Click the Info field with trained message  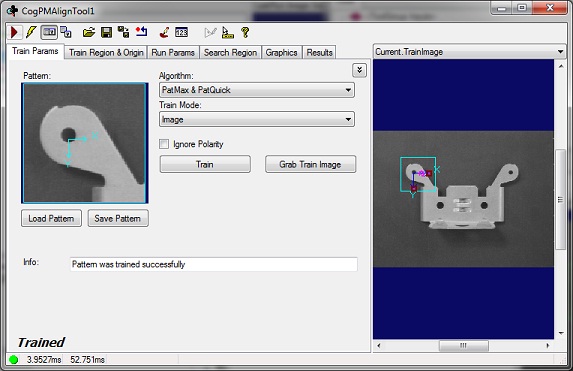point(213,264)
